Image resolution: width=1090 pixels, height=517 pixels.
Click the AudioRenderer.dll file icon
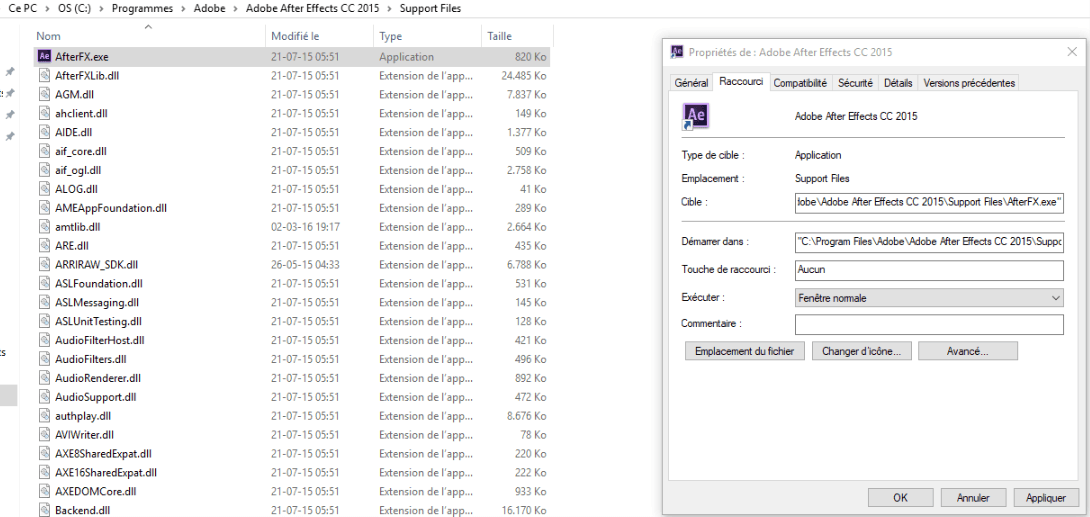click(44, 378)
